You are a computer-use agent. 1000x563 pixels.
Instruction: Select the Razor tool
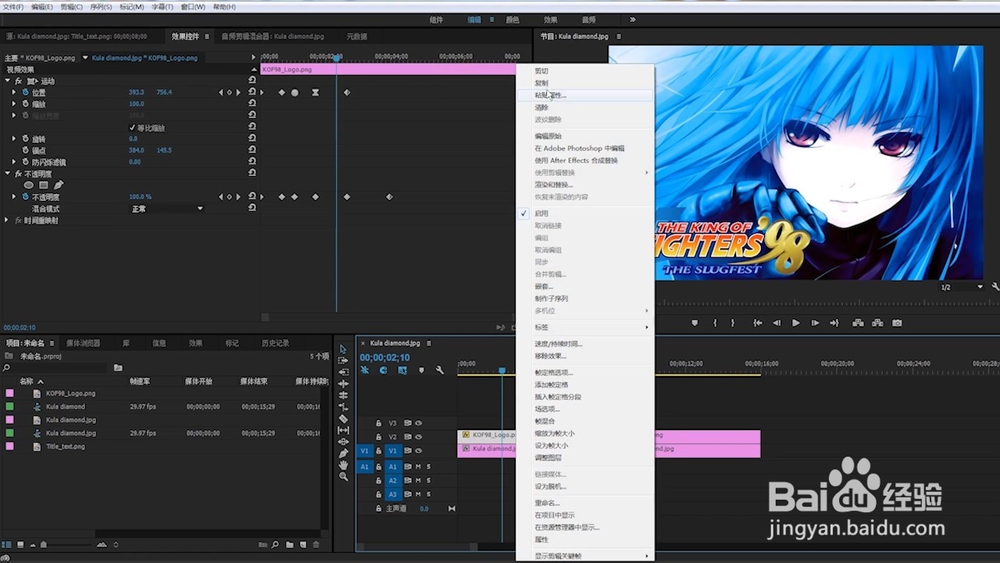tap(343, 419)
